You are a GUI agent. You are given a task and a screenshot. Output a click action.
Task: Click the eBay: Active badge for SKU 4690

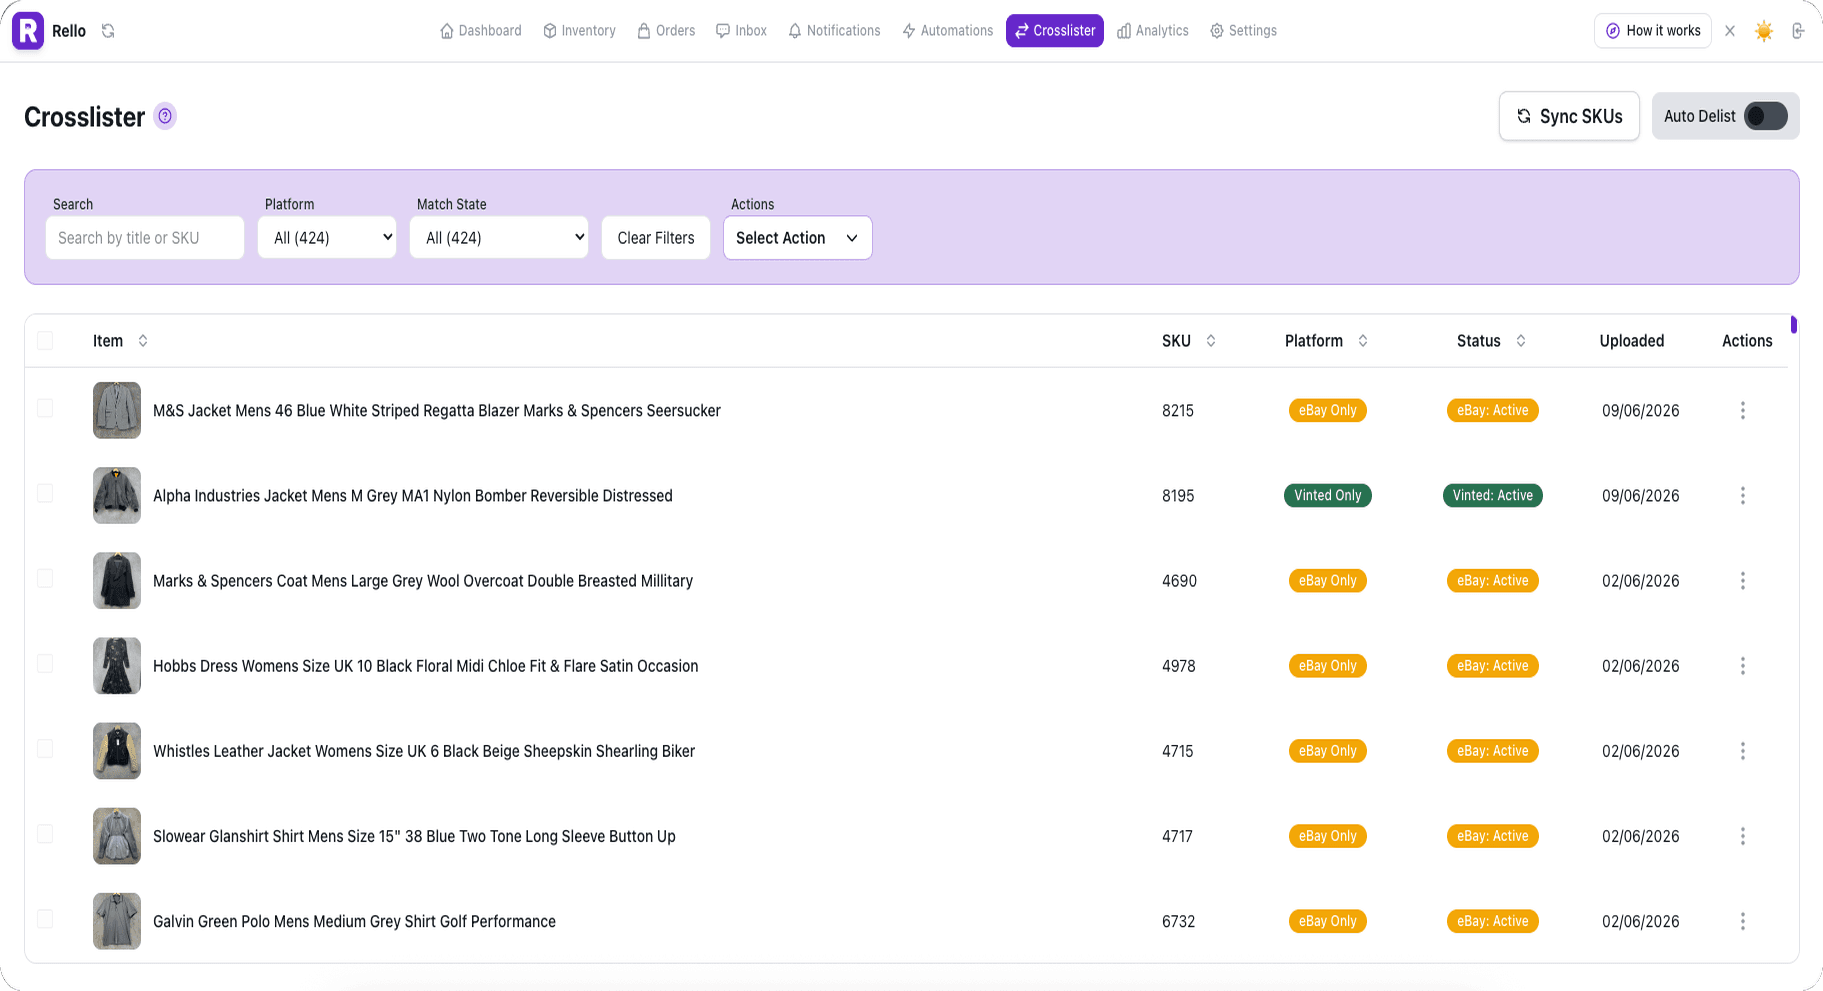(1493, 580)
